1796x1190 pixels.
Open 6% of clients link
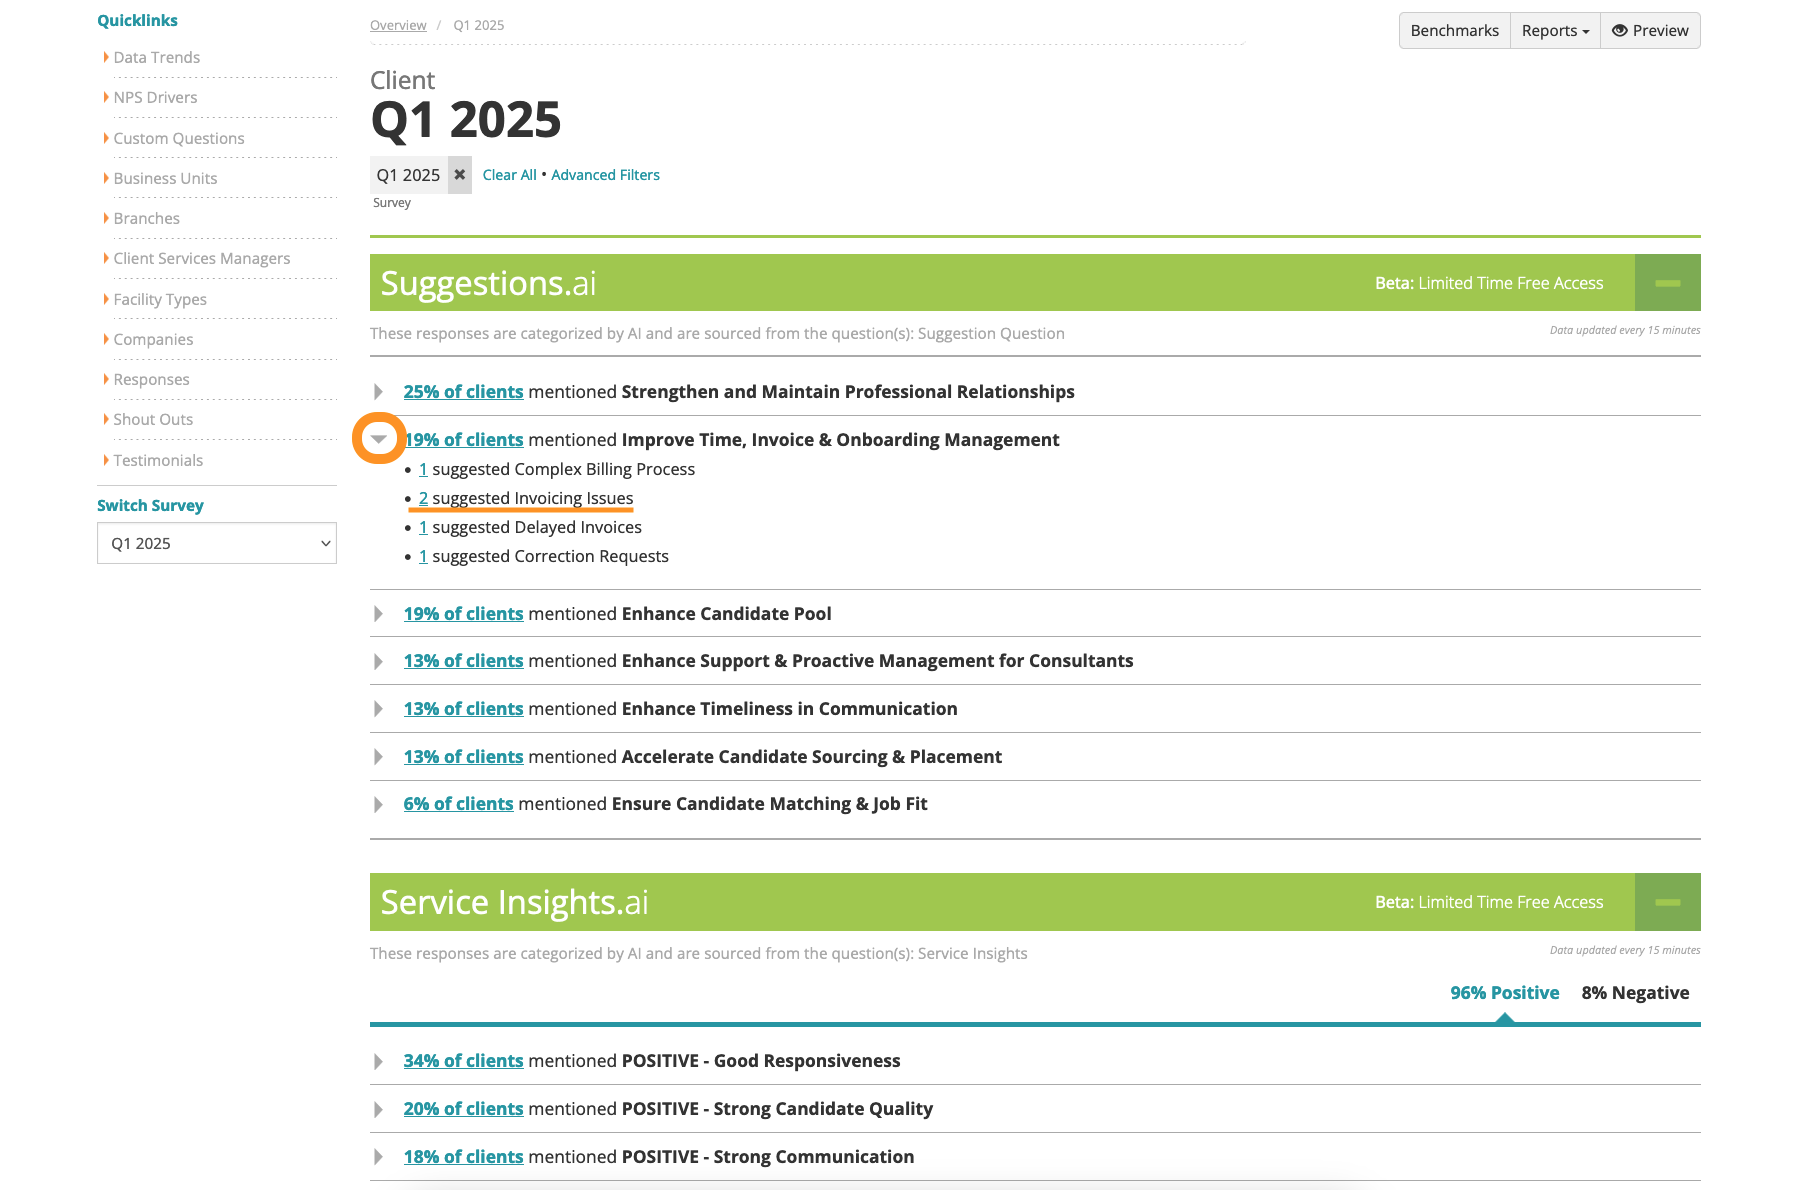click(x=458, y=804)
